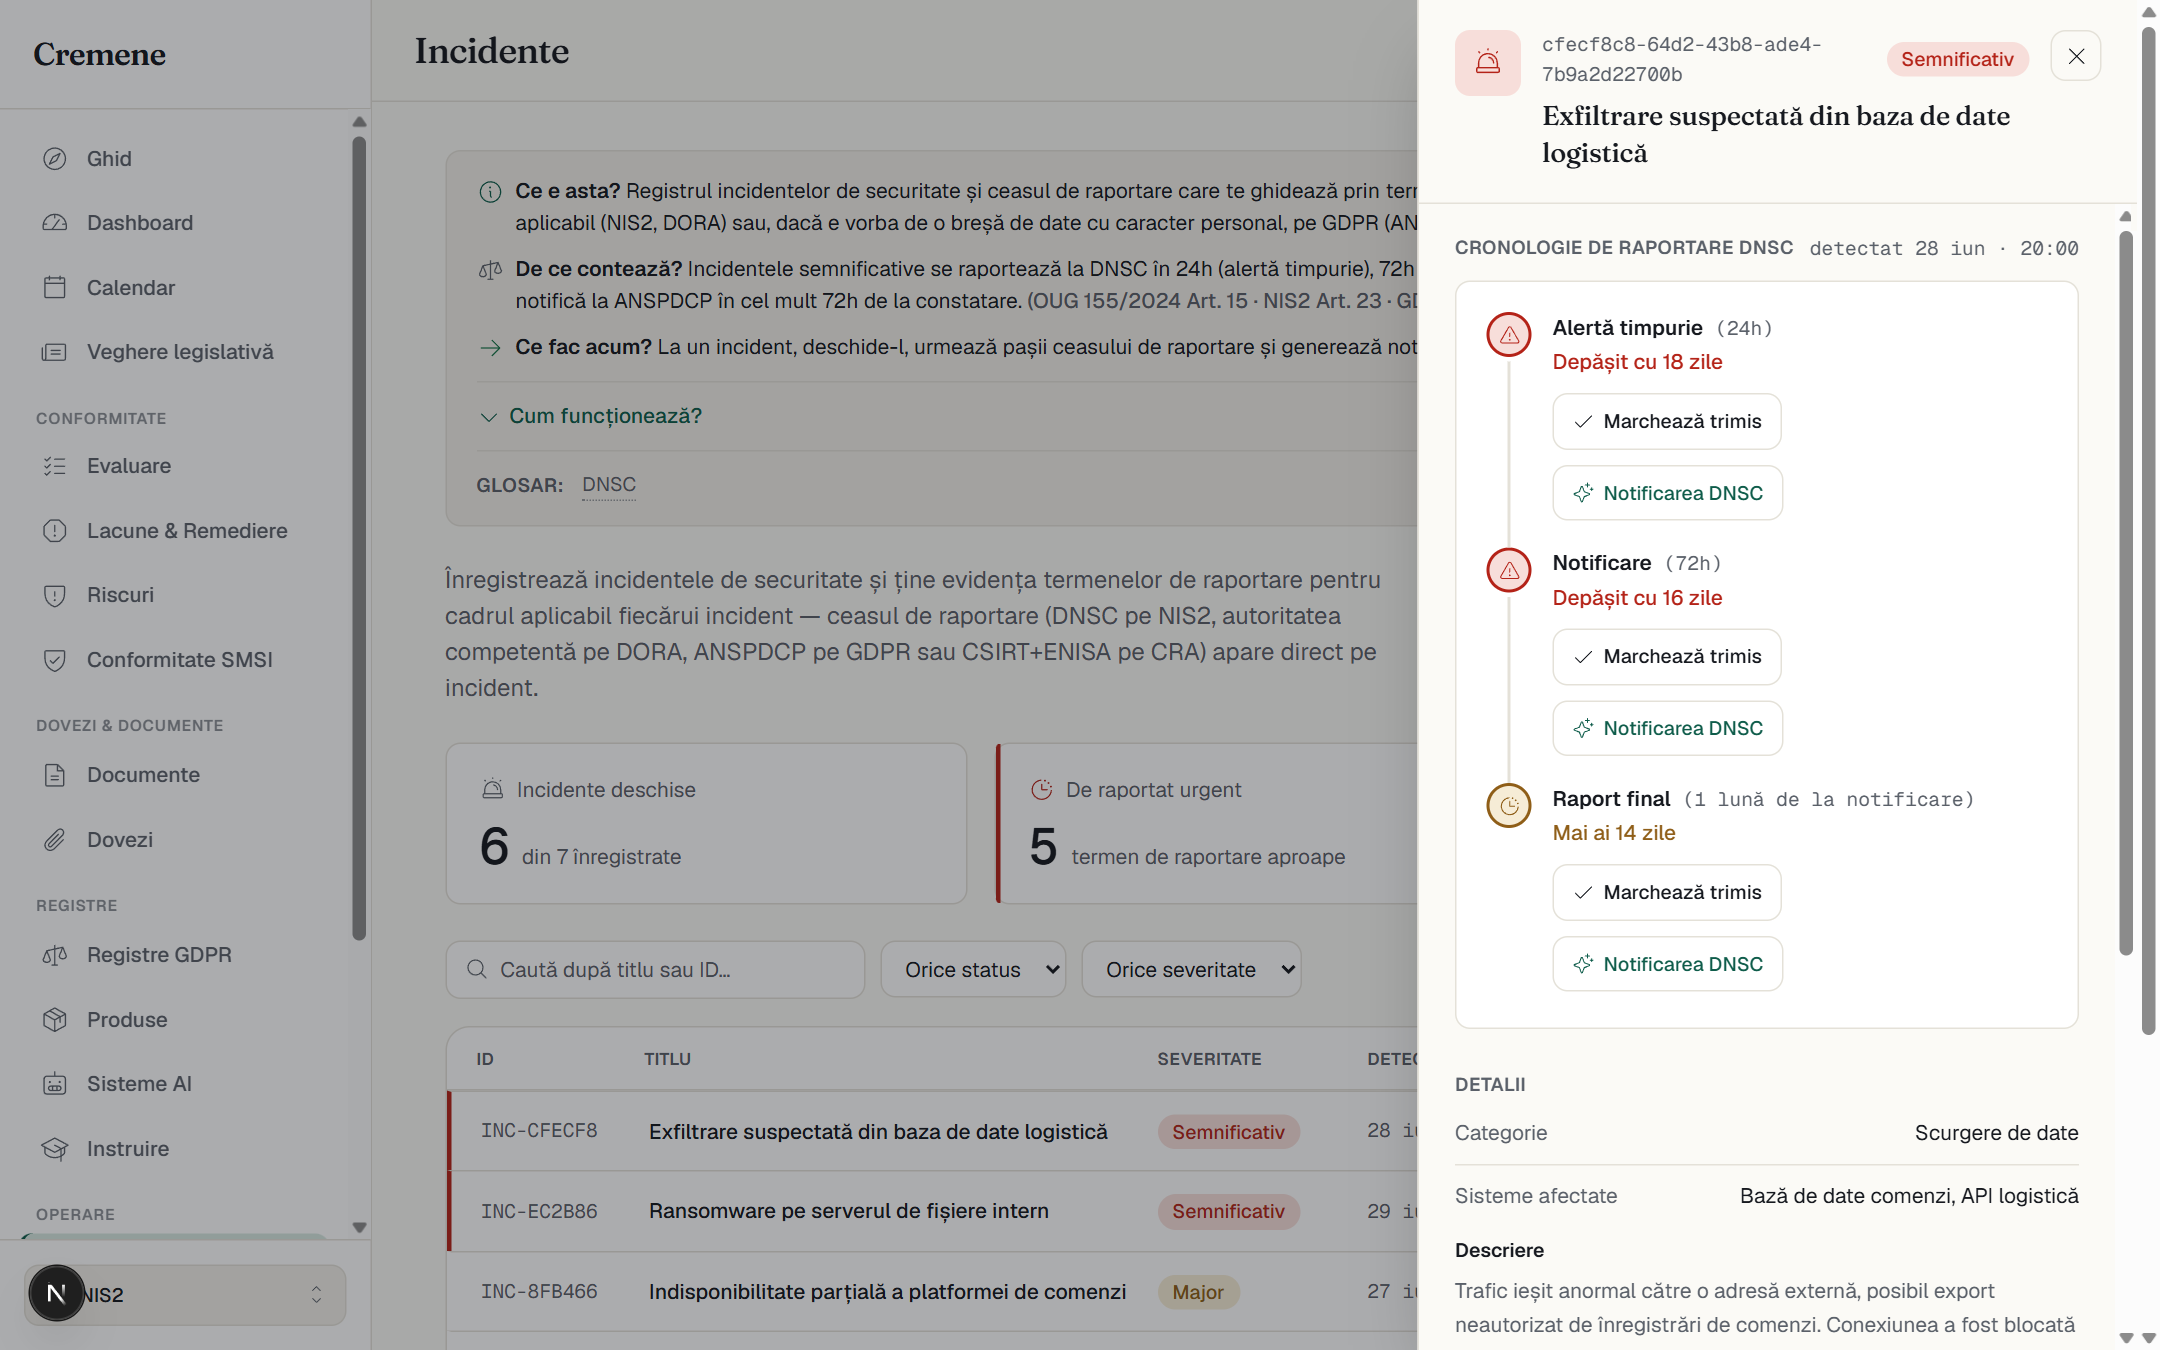
Task: Click the Dashboard gauge icon
Action: pos(55,223)
